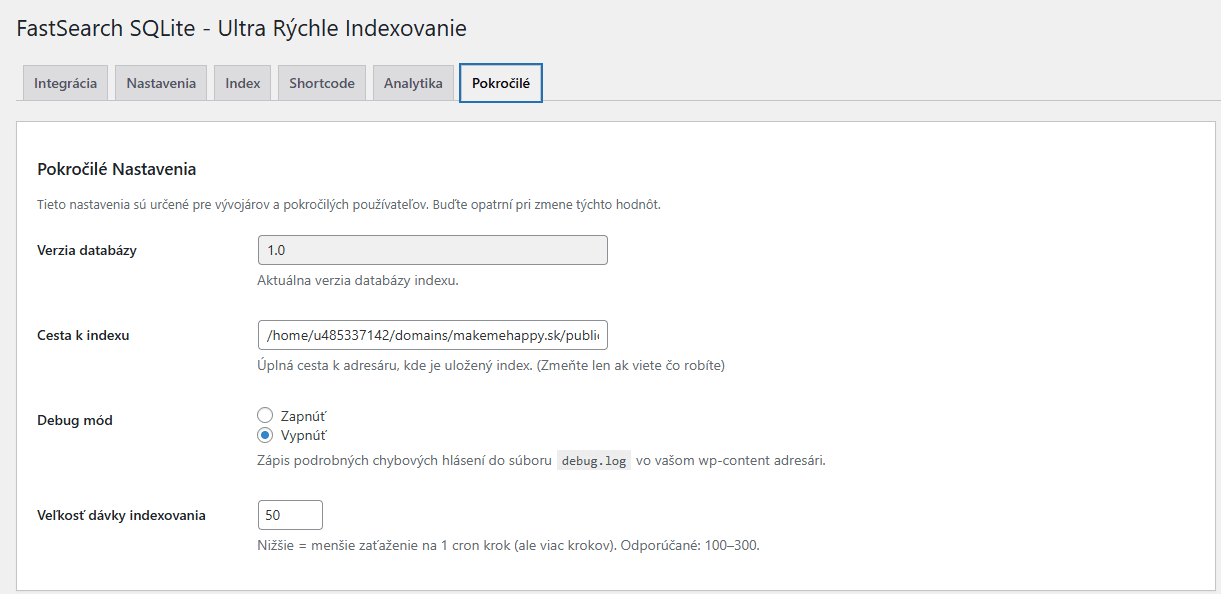Click the Cesta k indexu path field
1221x594 pixels.
coord(433,335)
